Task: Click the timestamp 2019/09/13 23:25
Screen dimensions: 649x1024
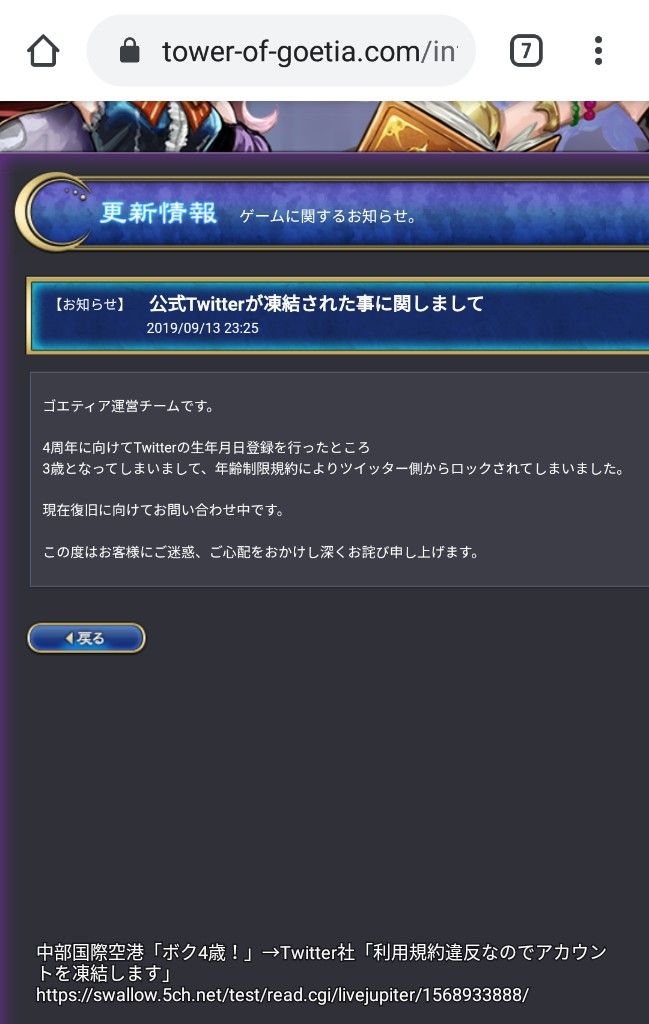Action: coord(202,328)
